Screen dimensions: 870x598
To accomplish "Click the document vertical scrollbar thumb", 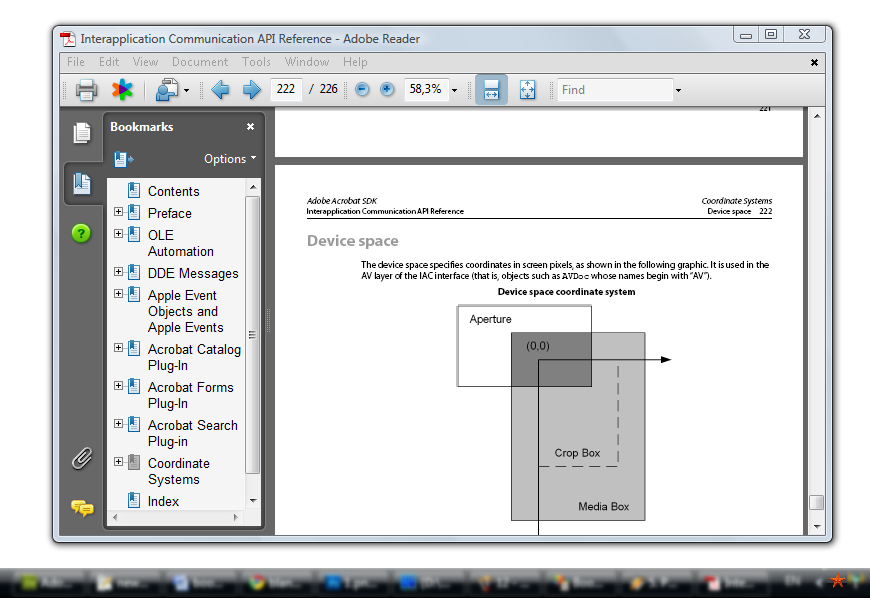I will pos(816,501).
